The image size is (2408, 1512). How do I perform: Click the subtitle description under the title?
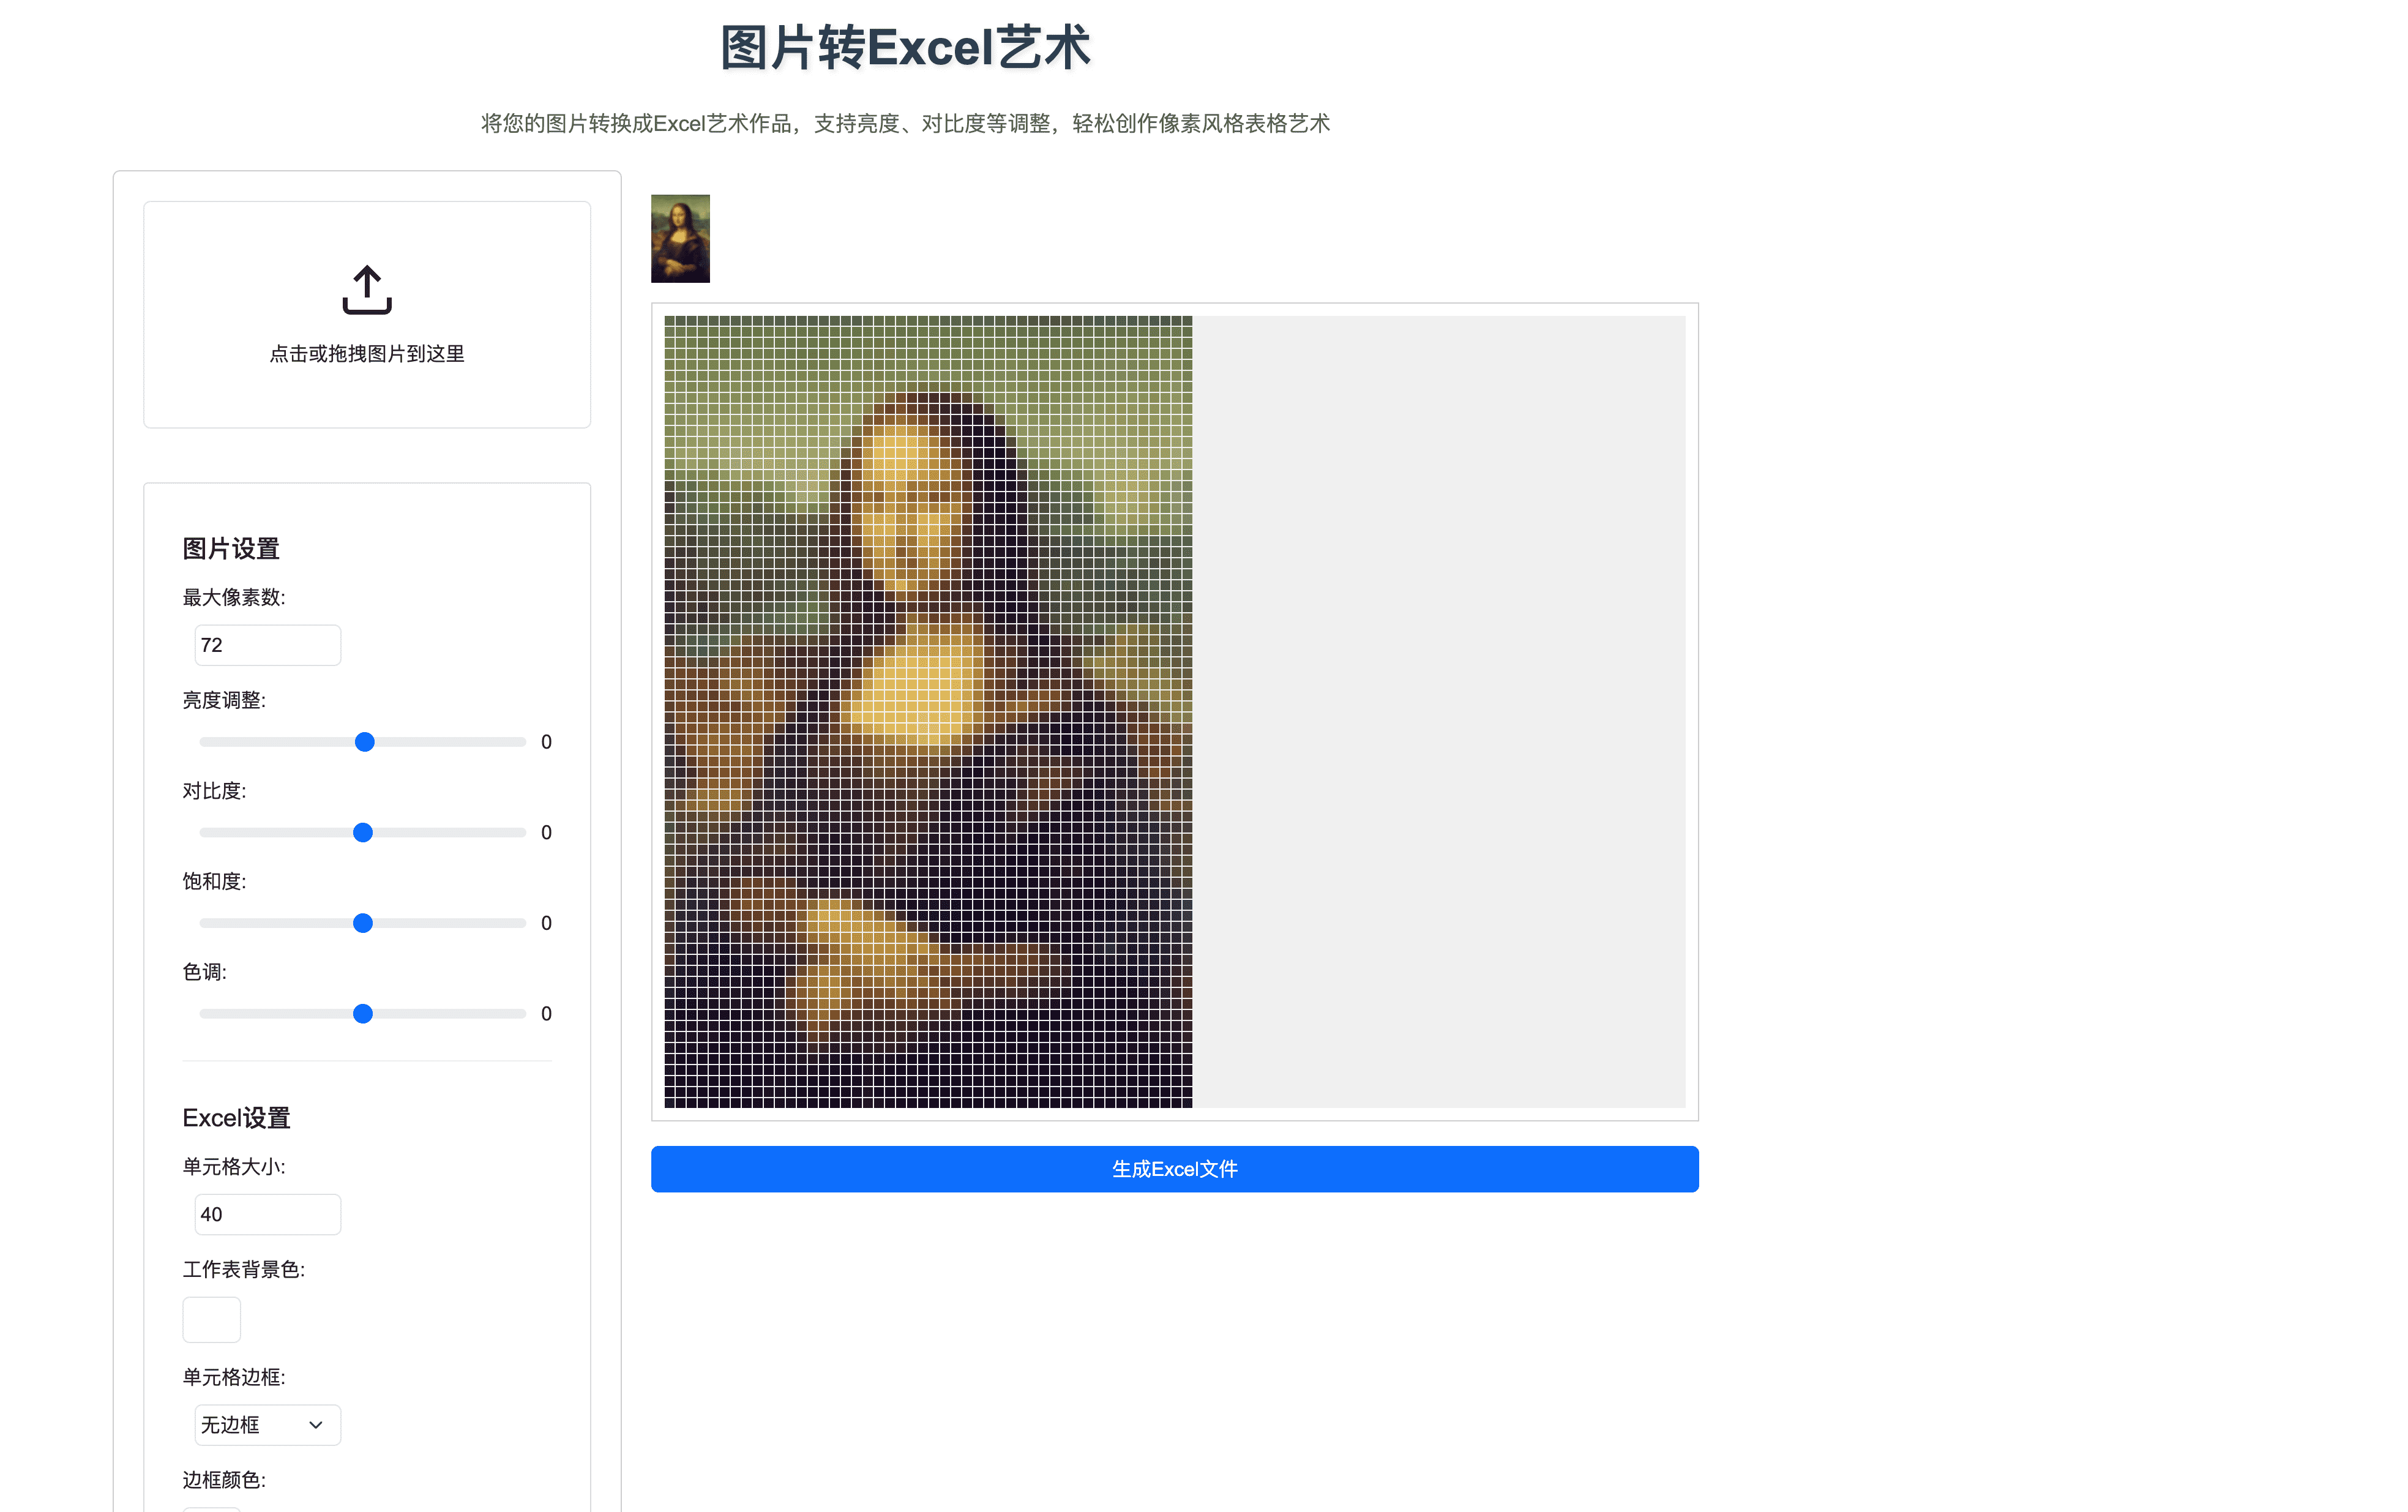click(905, 124)
